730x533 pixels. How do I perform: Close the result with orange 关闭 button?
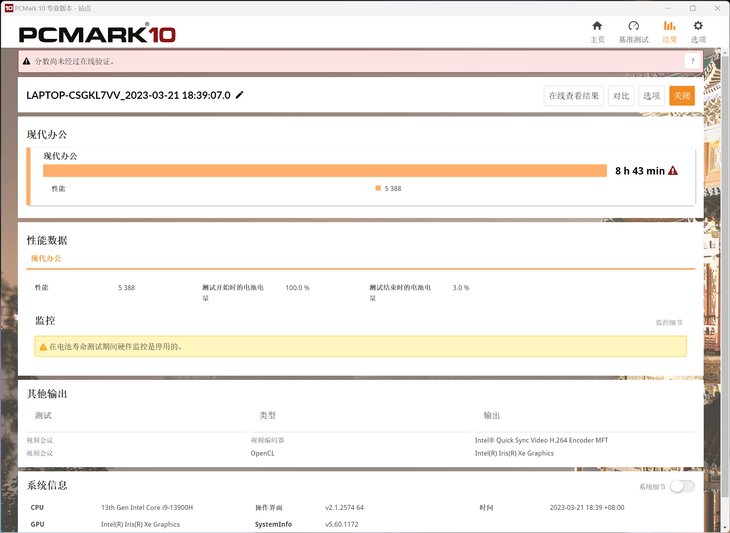tap(681, 96)
